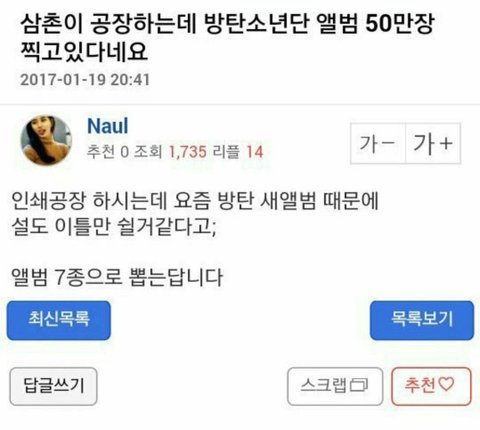Image resolution: width=480 pixels, height=430 pixels.
Task: Click the copy icon in 스크랩 button
Action: click(x=359, y=385)
